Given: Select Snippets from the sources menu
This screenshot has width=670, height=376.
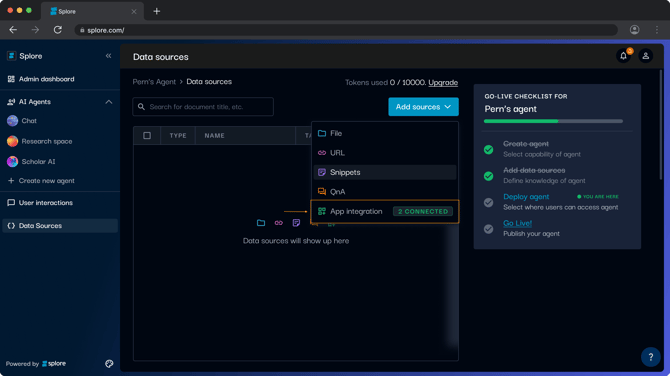Looking at the screenshot, I should (385, 172).
